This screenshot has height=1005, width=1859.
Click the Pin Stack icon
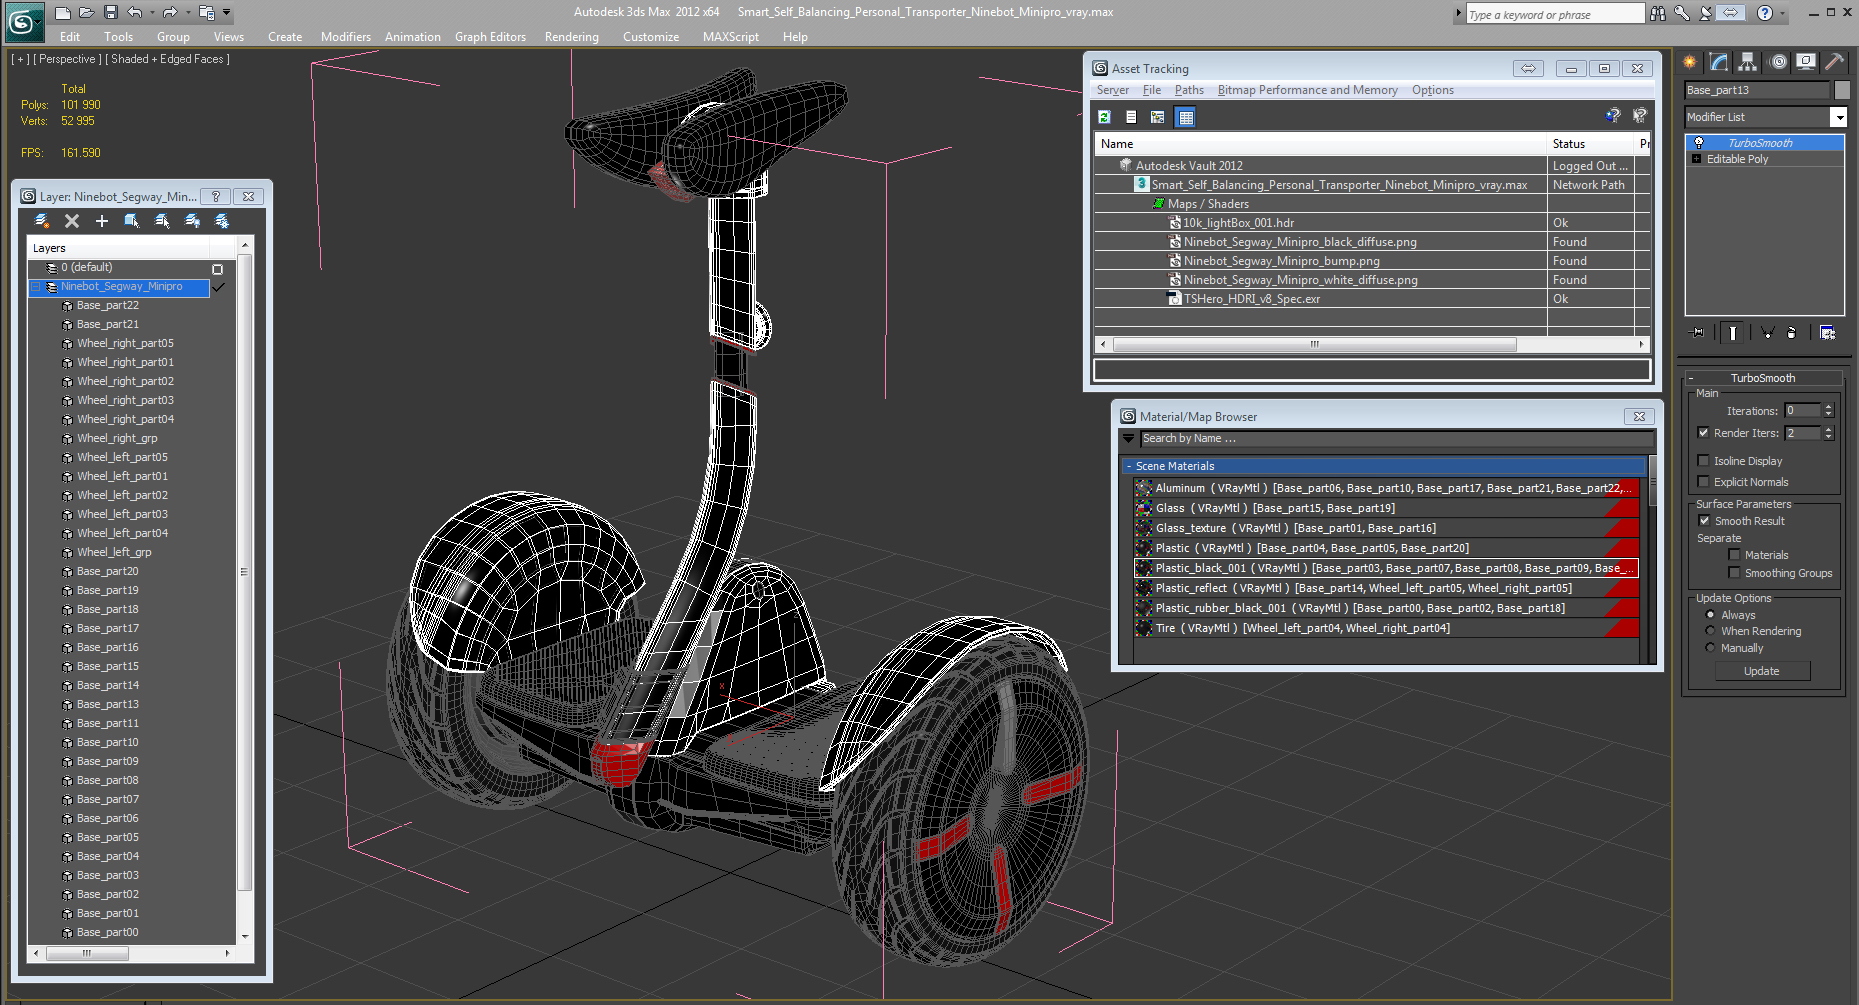[x=1697, y=333]
